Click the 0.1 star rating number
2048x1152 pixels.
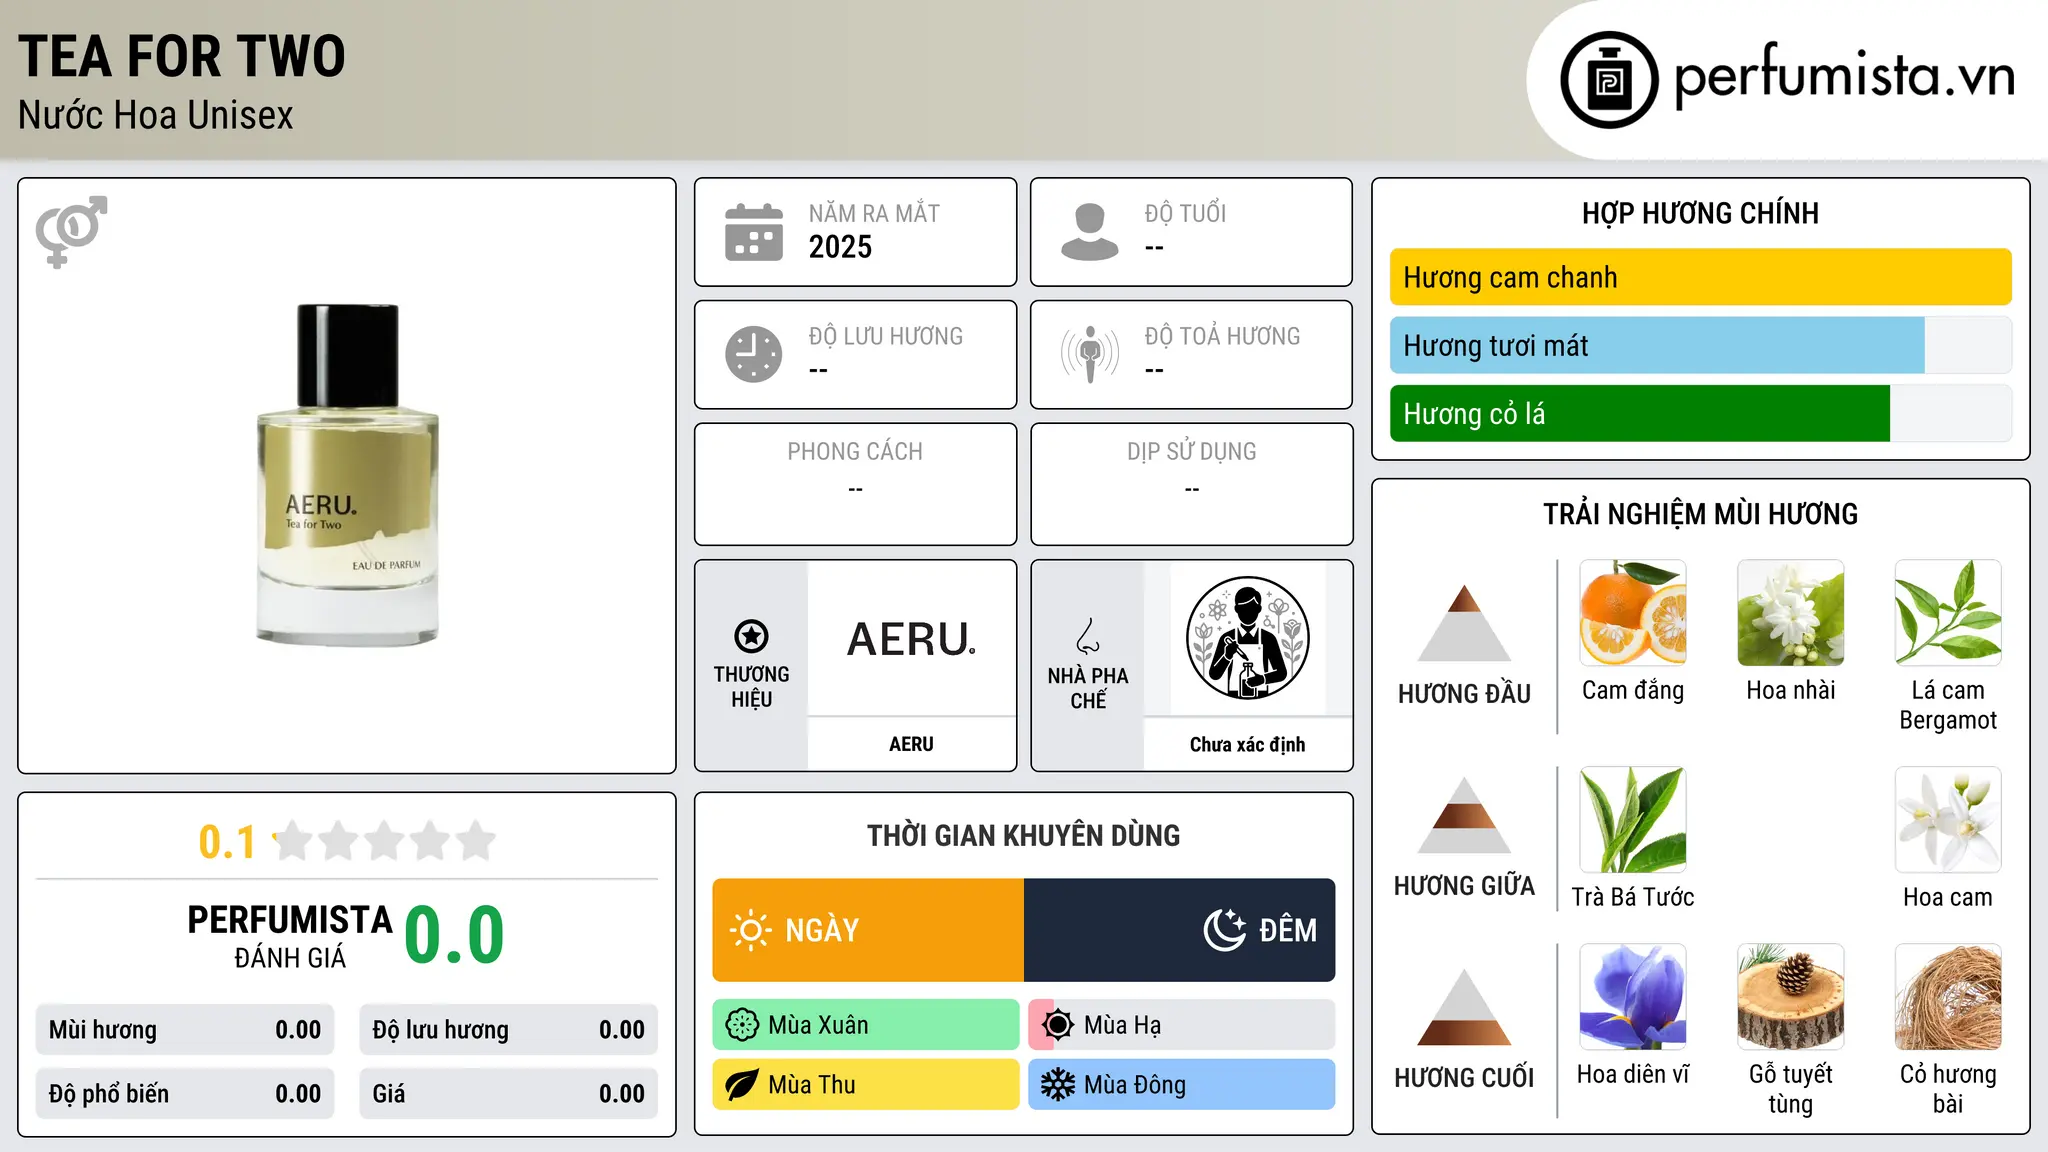point(227,842)
